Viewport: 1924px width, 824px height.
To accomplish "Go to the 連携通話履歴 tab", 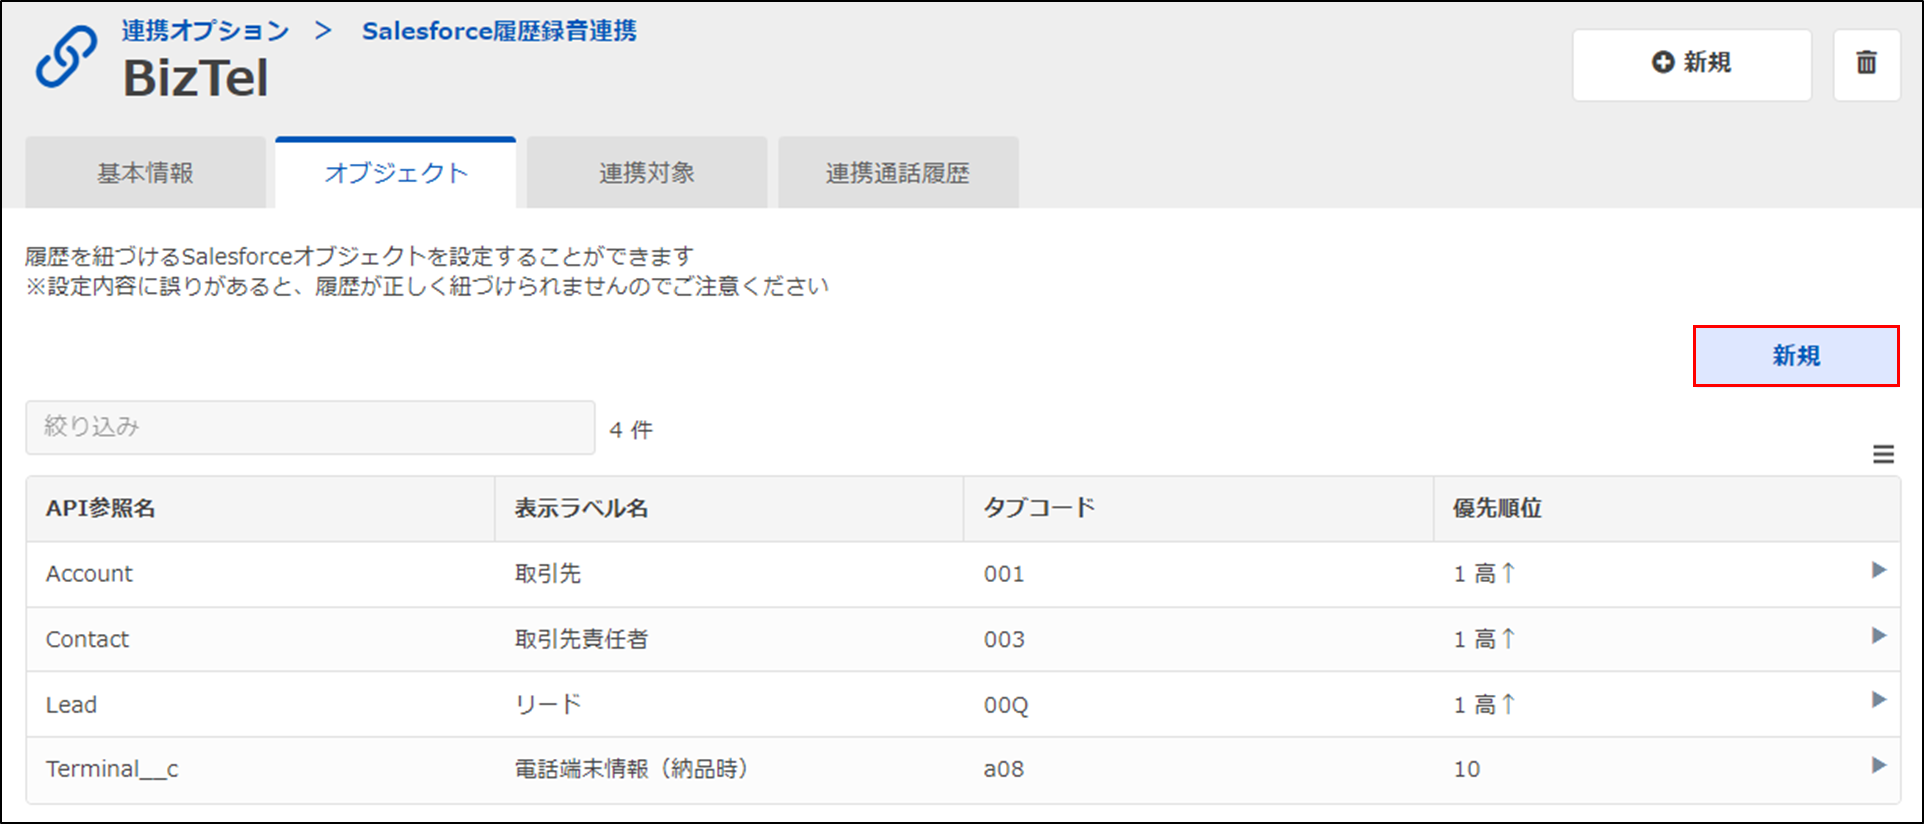I will coord(898,173).
